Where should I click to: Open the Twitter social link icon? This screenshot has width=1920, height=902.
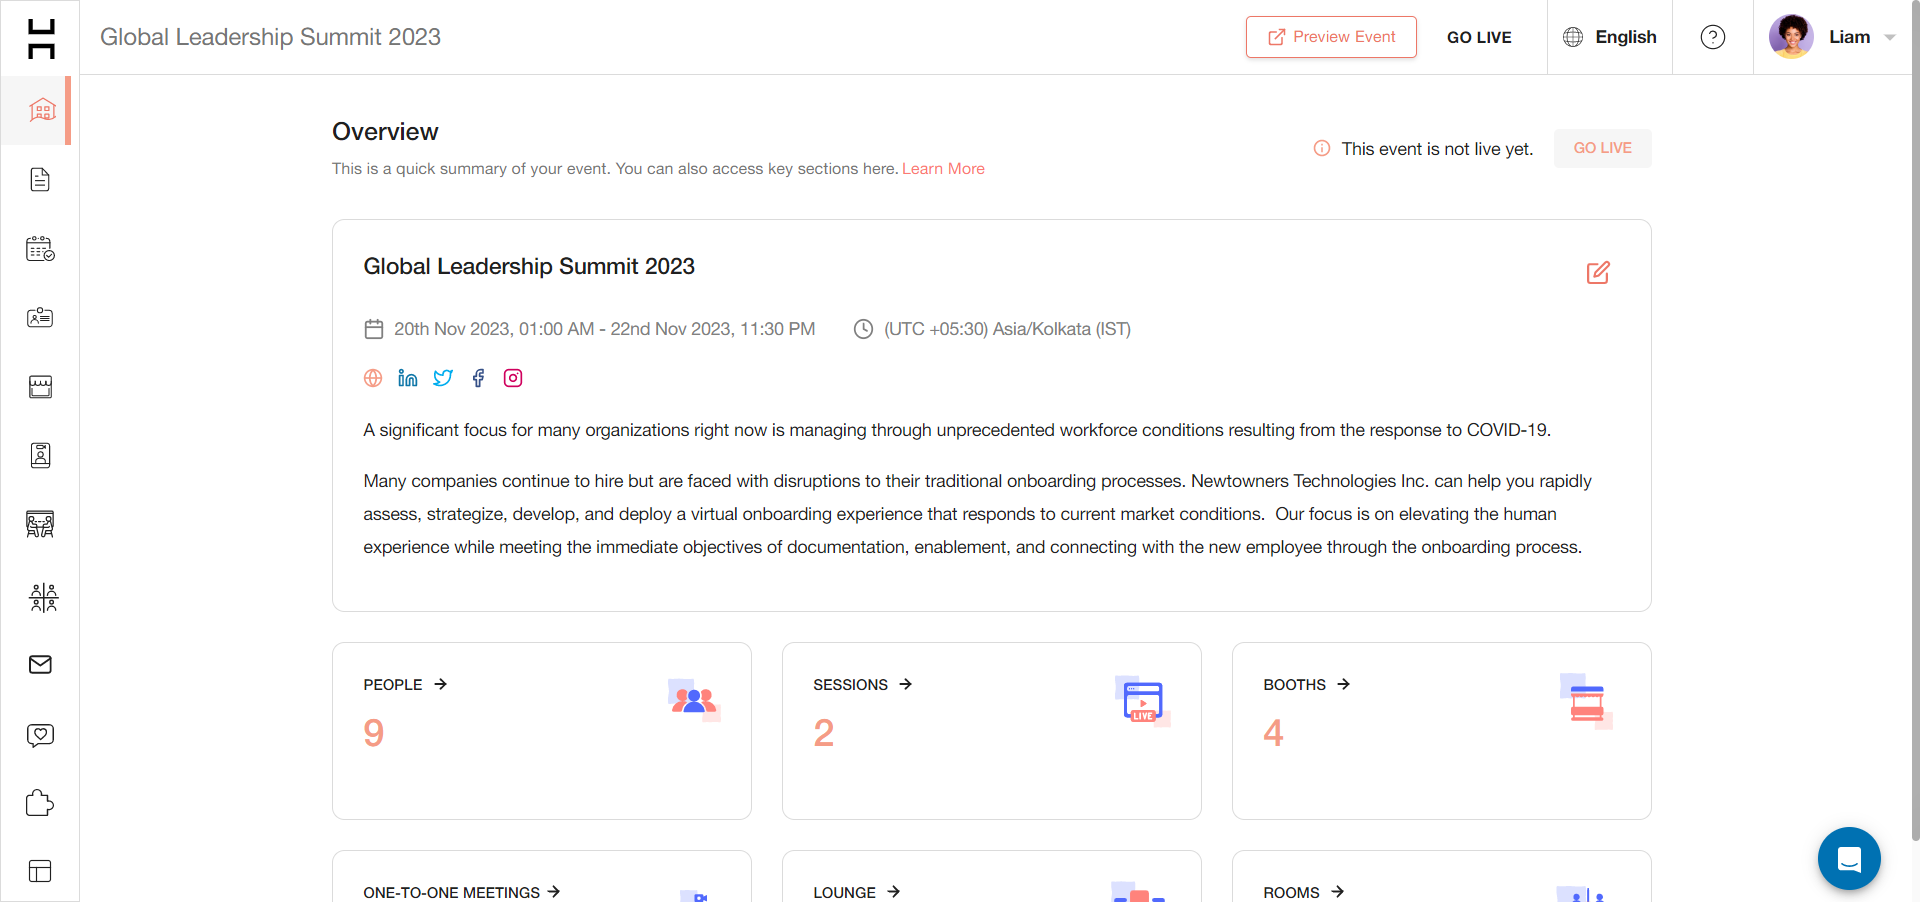tap(443, 378)
